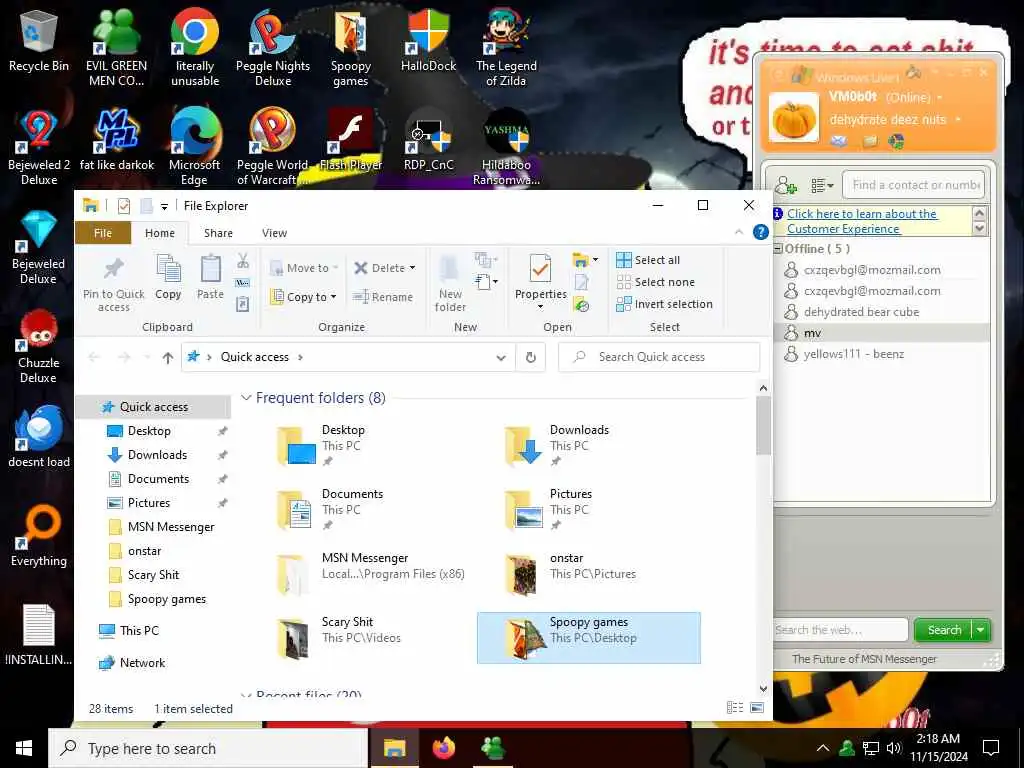Click the History icon in Open group
This screenshot has width=1024, height=768.
[581, 304]
